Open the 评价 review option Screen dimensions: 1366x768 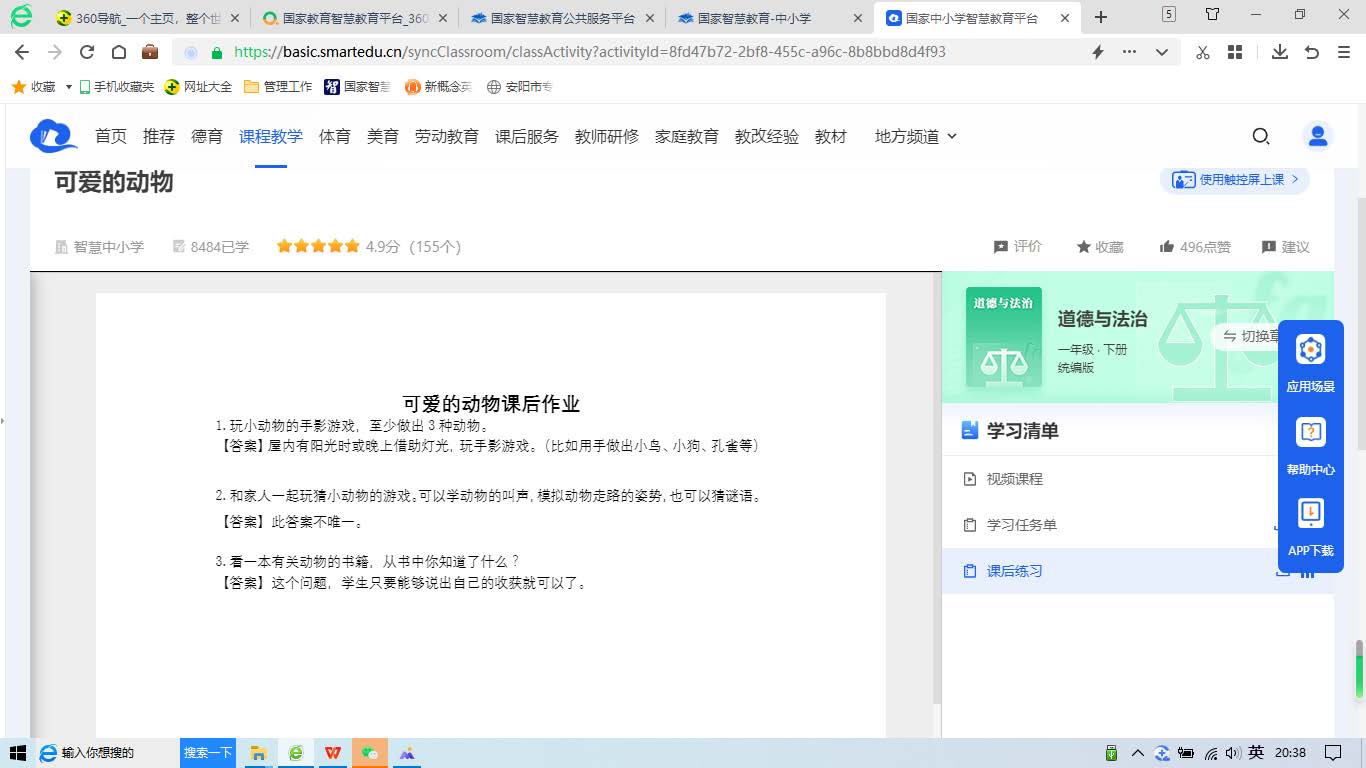(x=1017, y=247)
